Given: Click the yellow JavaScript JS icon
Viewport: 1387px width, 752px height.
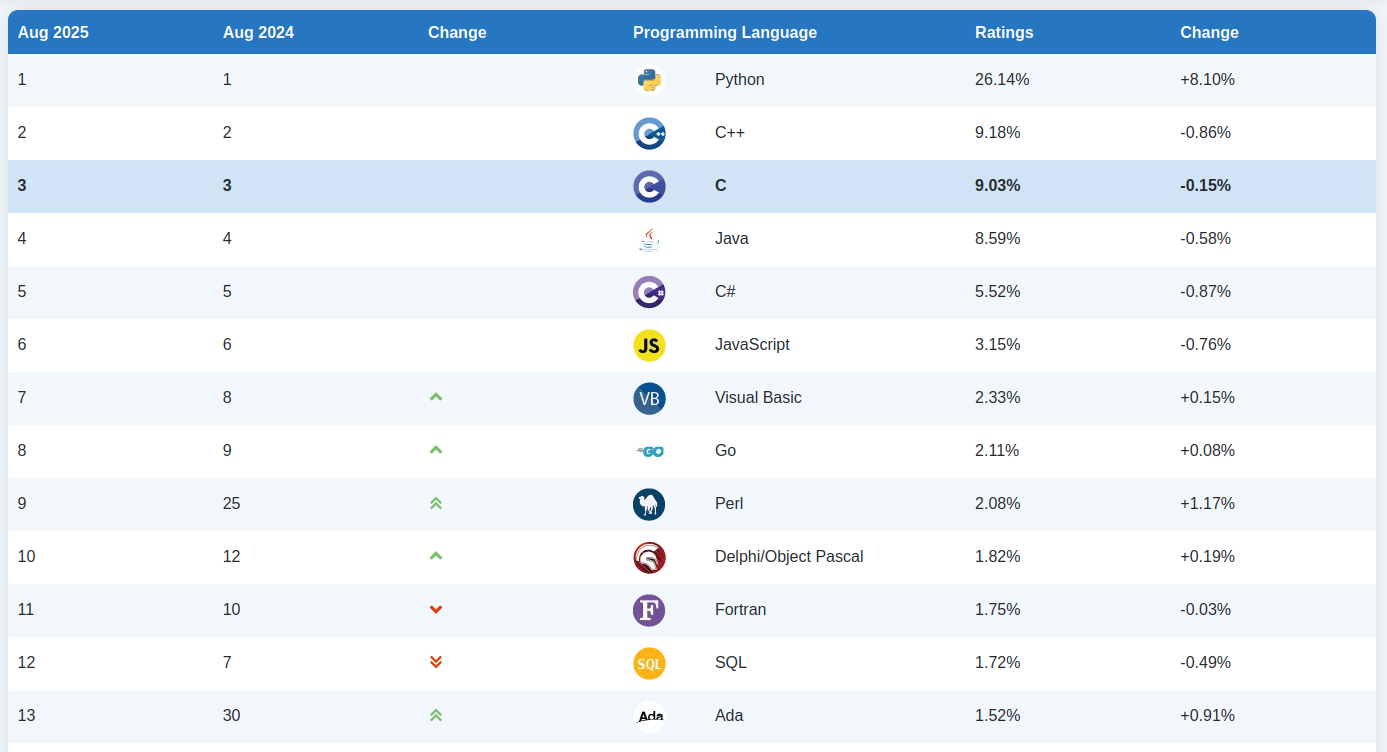Looking at the screenshot, I should coord(649,345).
